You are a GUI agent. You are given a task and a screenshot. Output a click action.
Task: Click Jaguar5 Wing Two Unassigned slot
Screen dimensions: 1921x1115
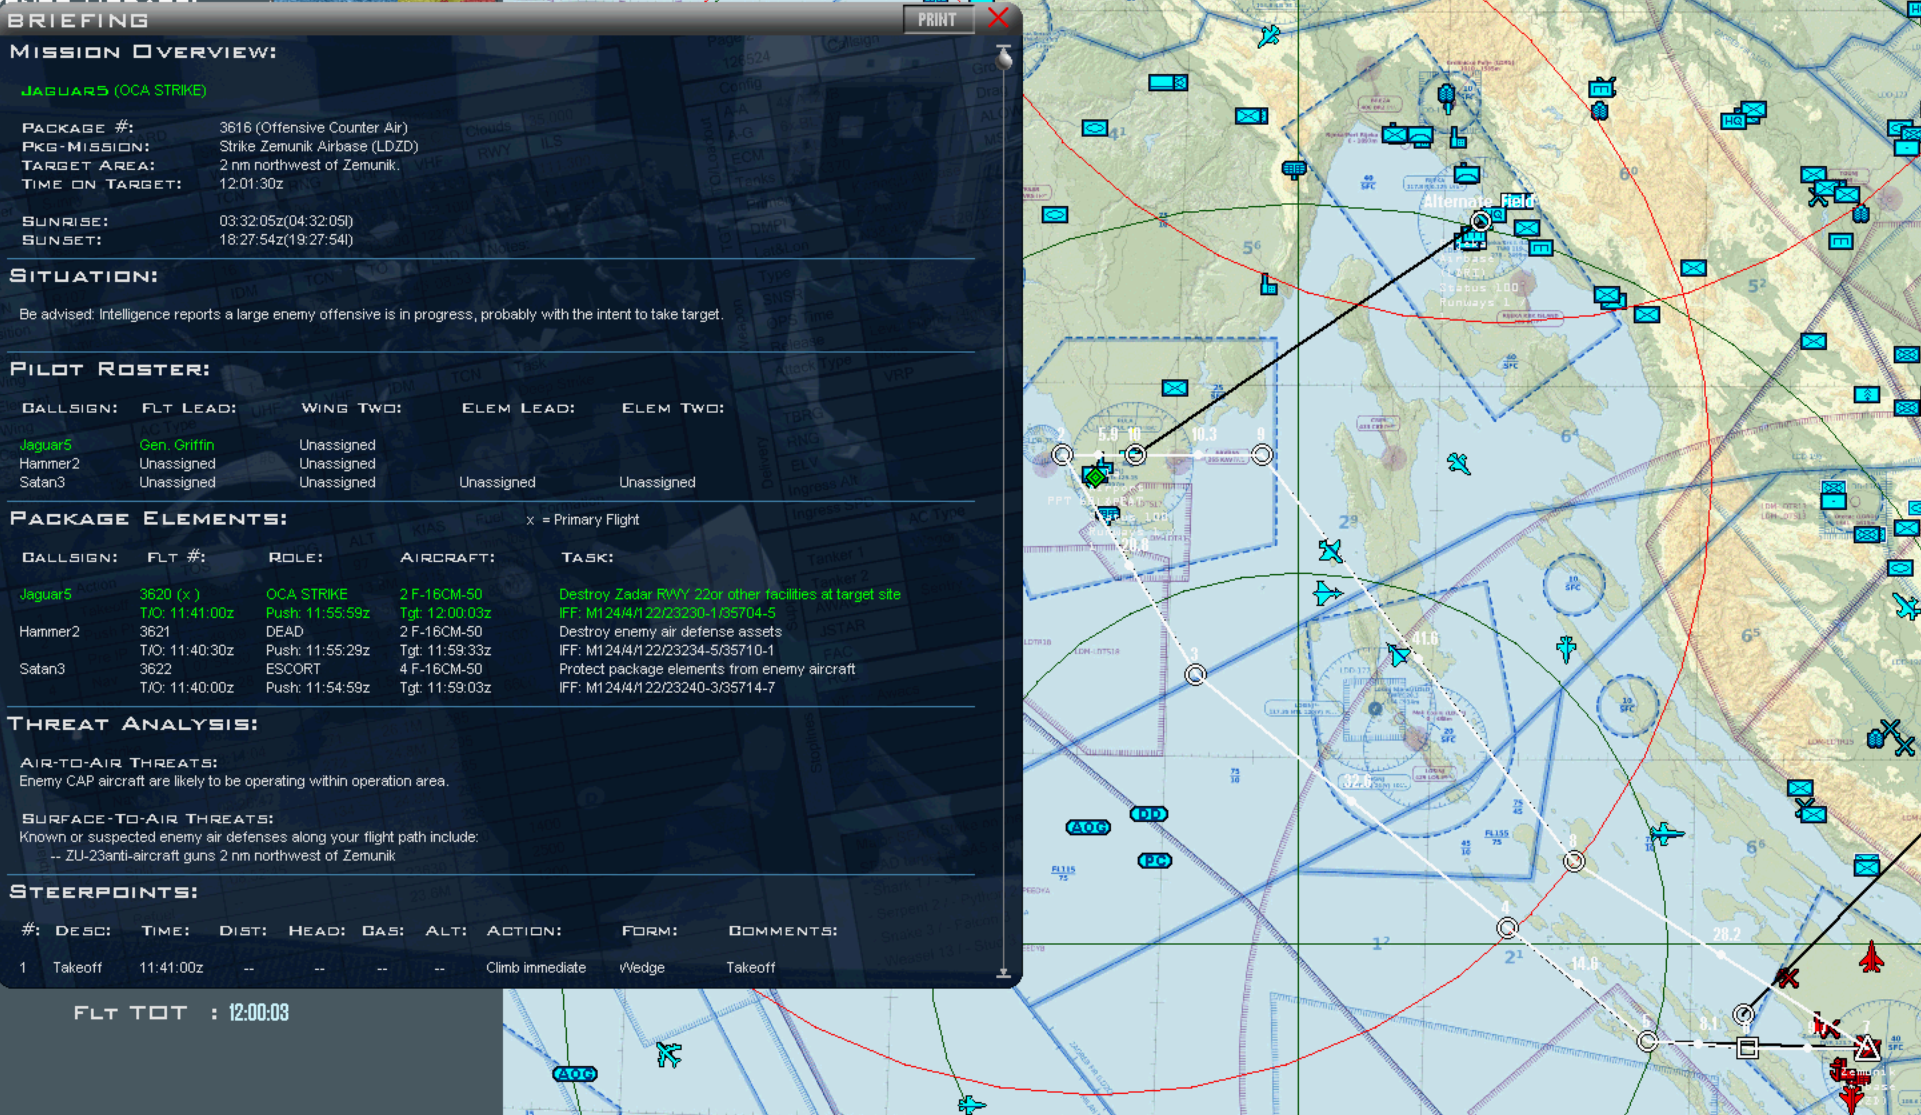(337, 445)
